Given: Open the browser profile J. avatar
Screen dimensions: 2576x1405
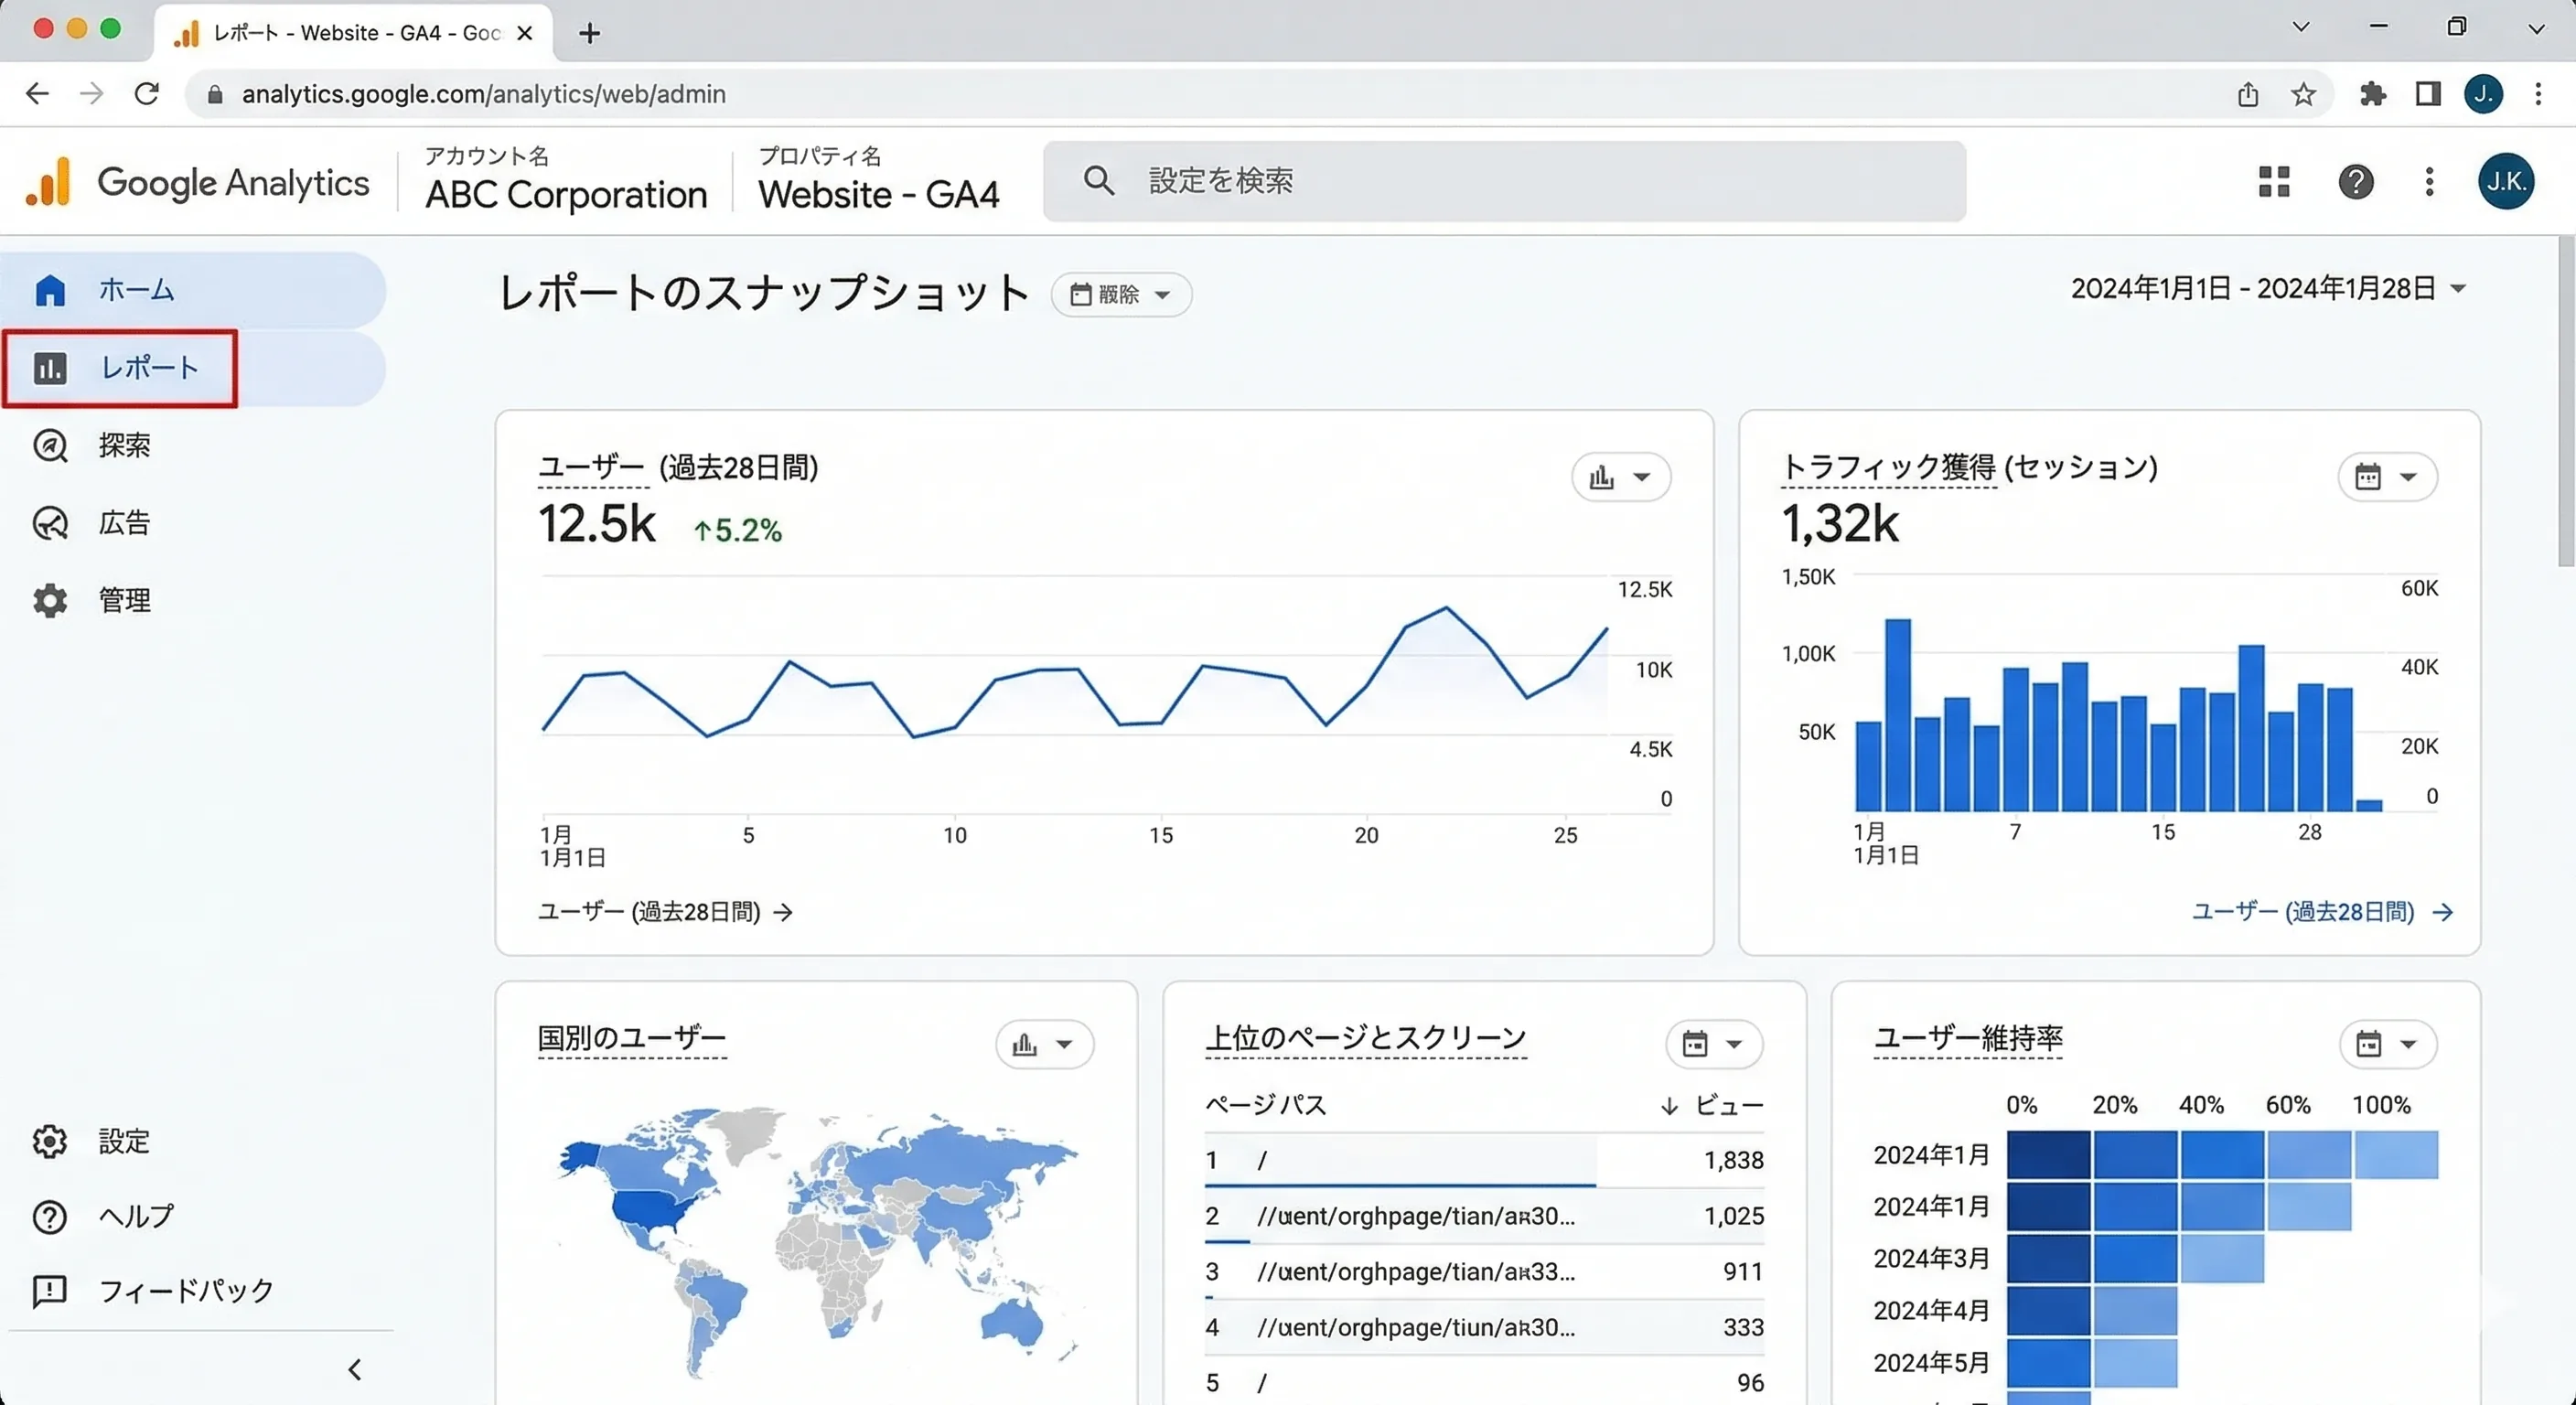Looking at the screenshot, I should pyautogui.click(x=2483, y=94).
